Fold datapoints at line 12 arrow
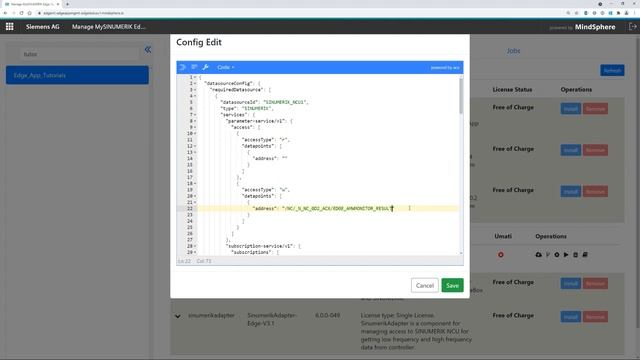This screenshot has height=360, width=640. click(x=195, y=146)
